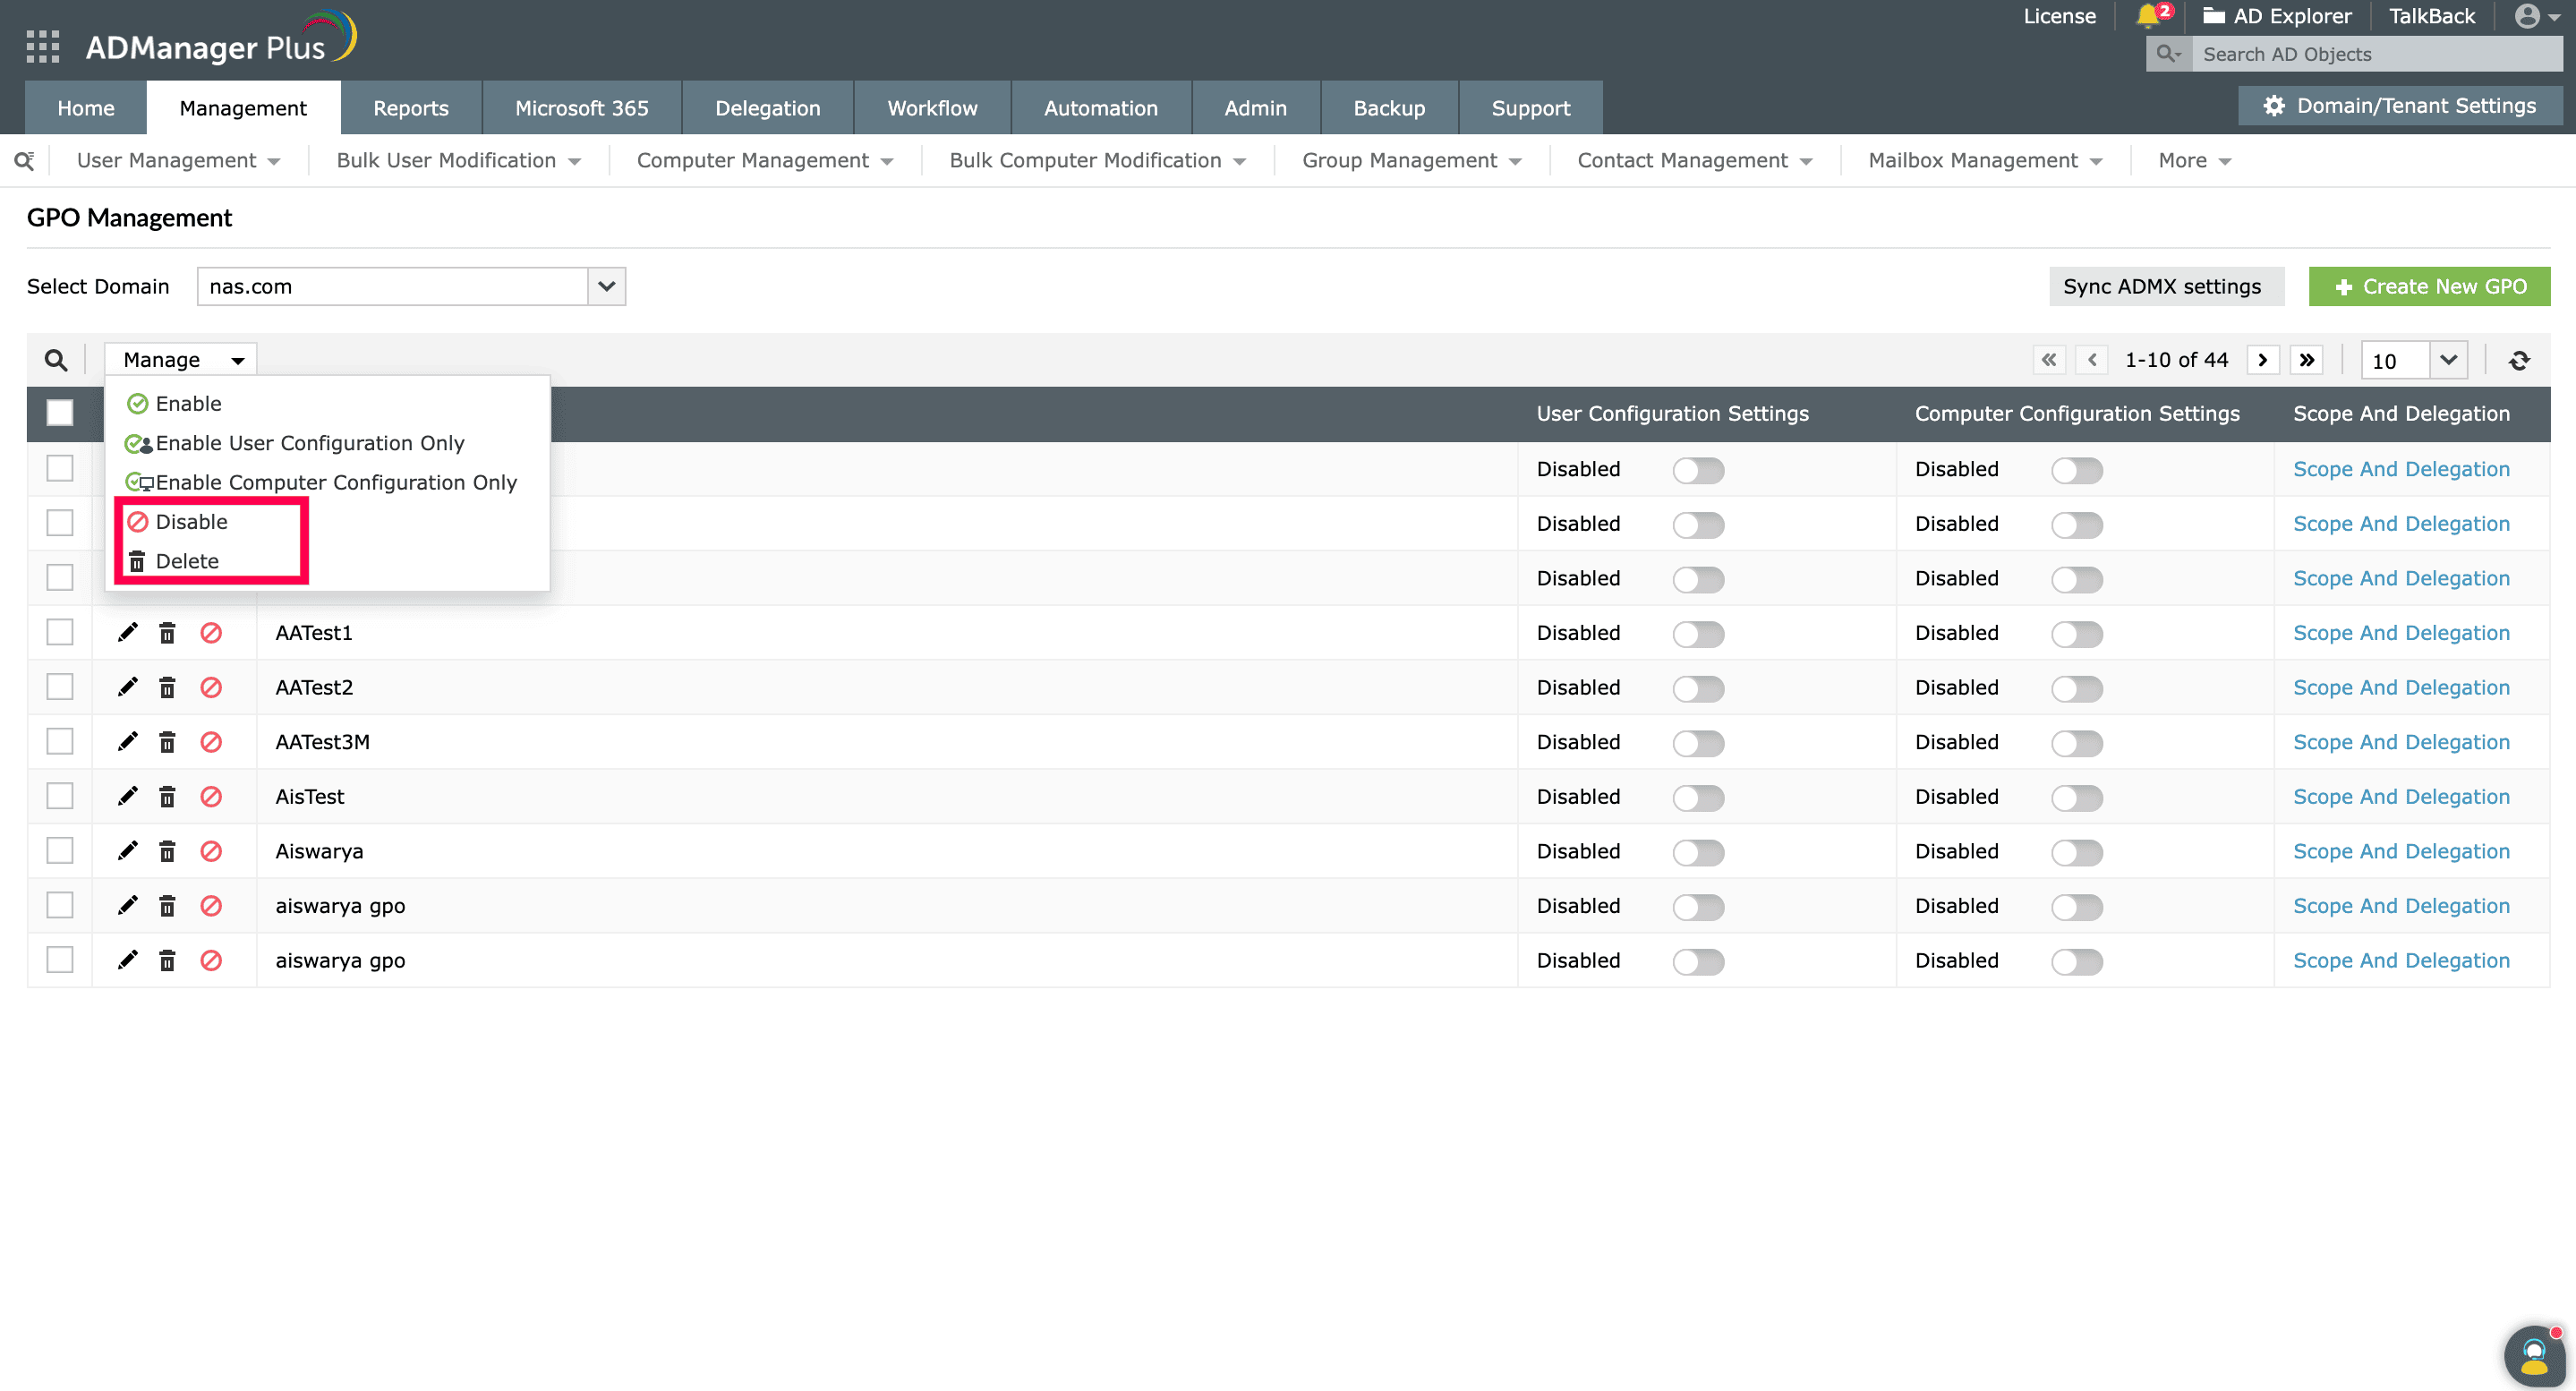Open the apps grid icon
Viewport: 2576px width, 1391px height.
click(x=42, y=45)
